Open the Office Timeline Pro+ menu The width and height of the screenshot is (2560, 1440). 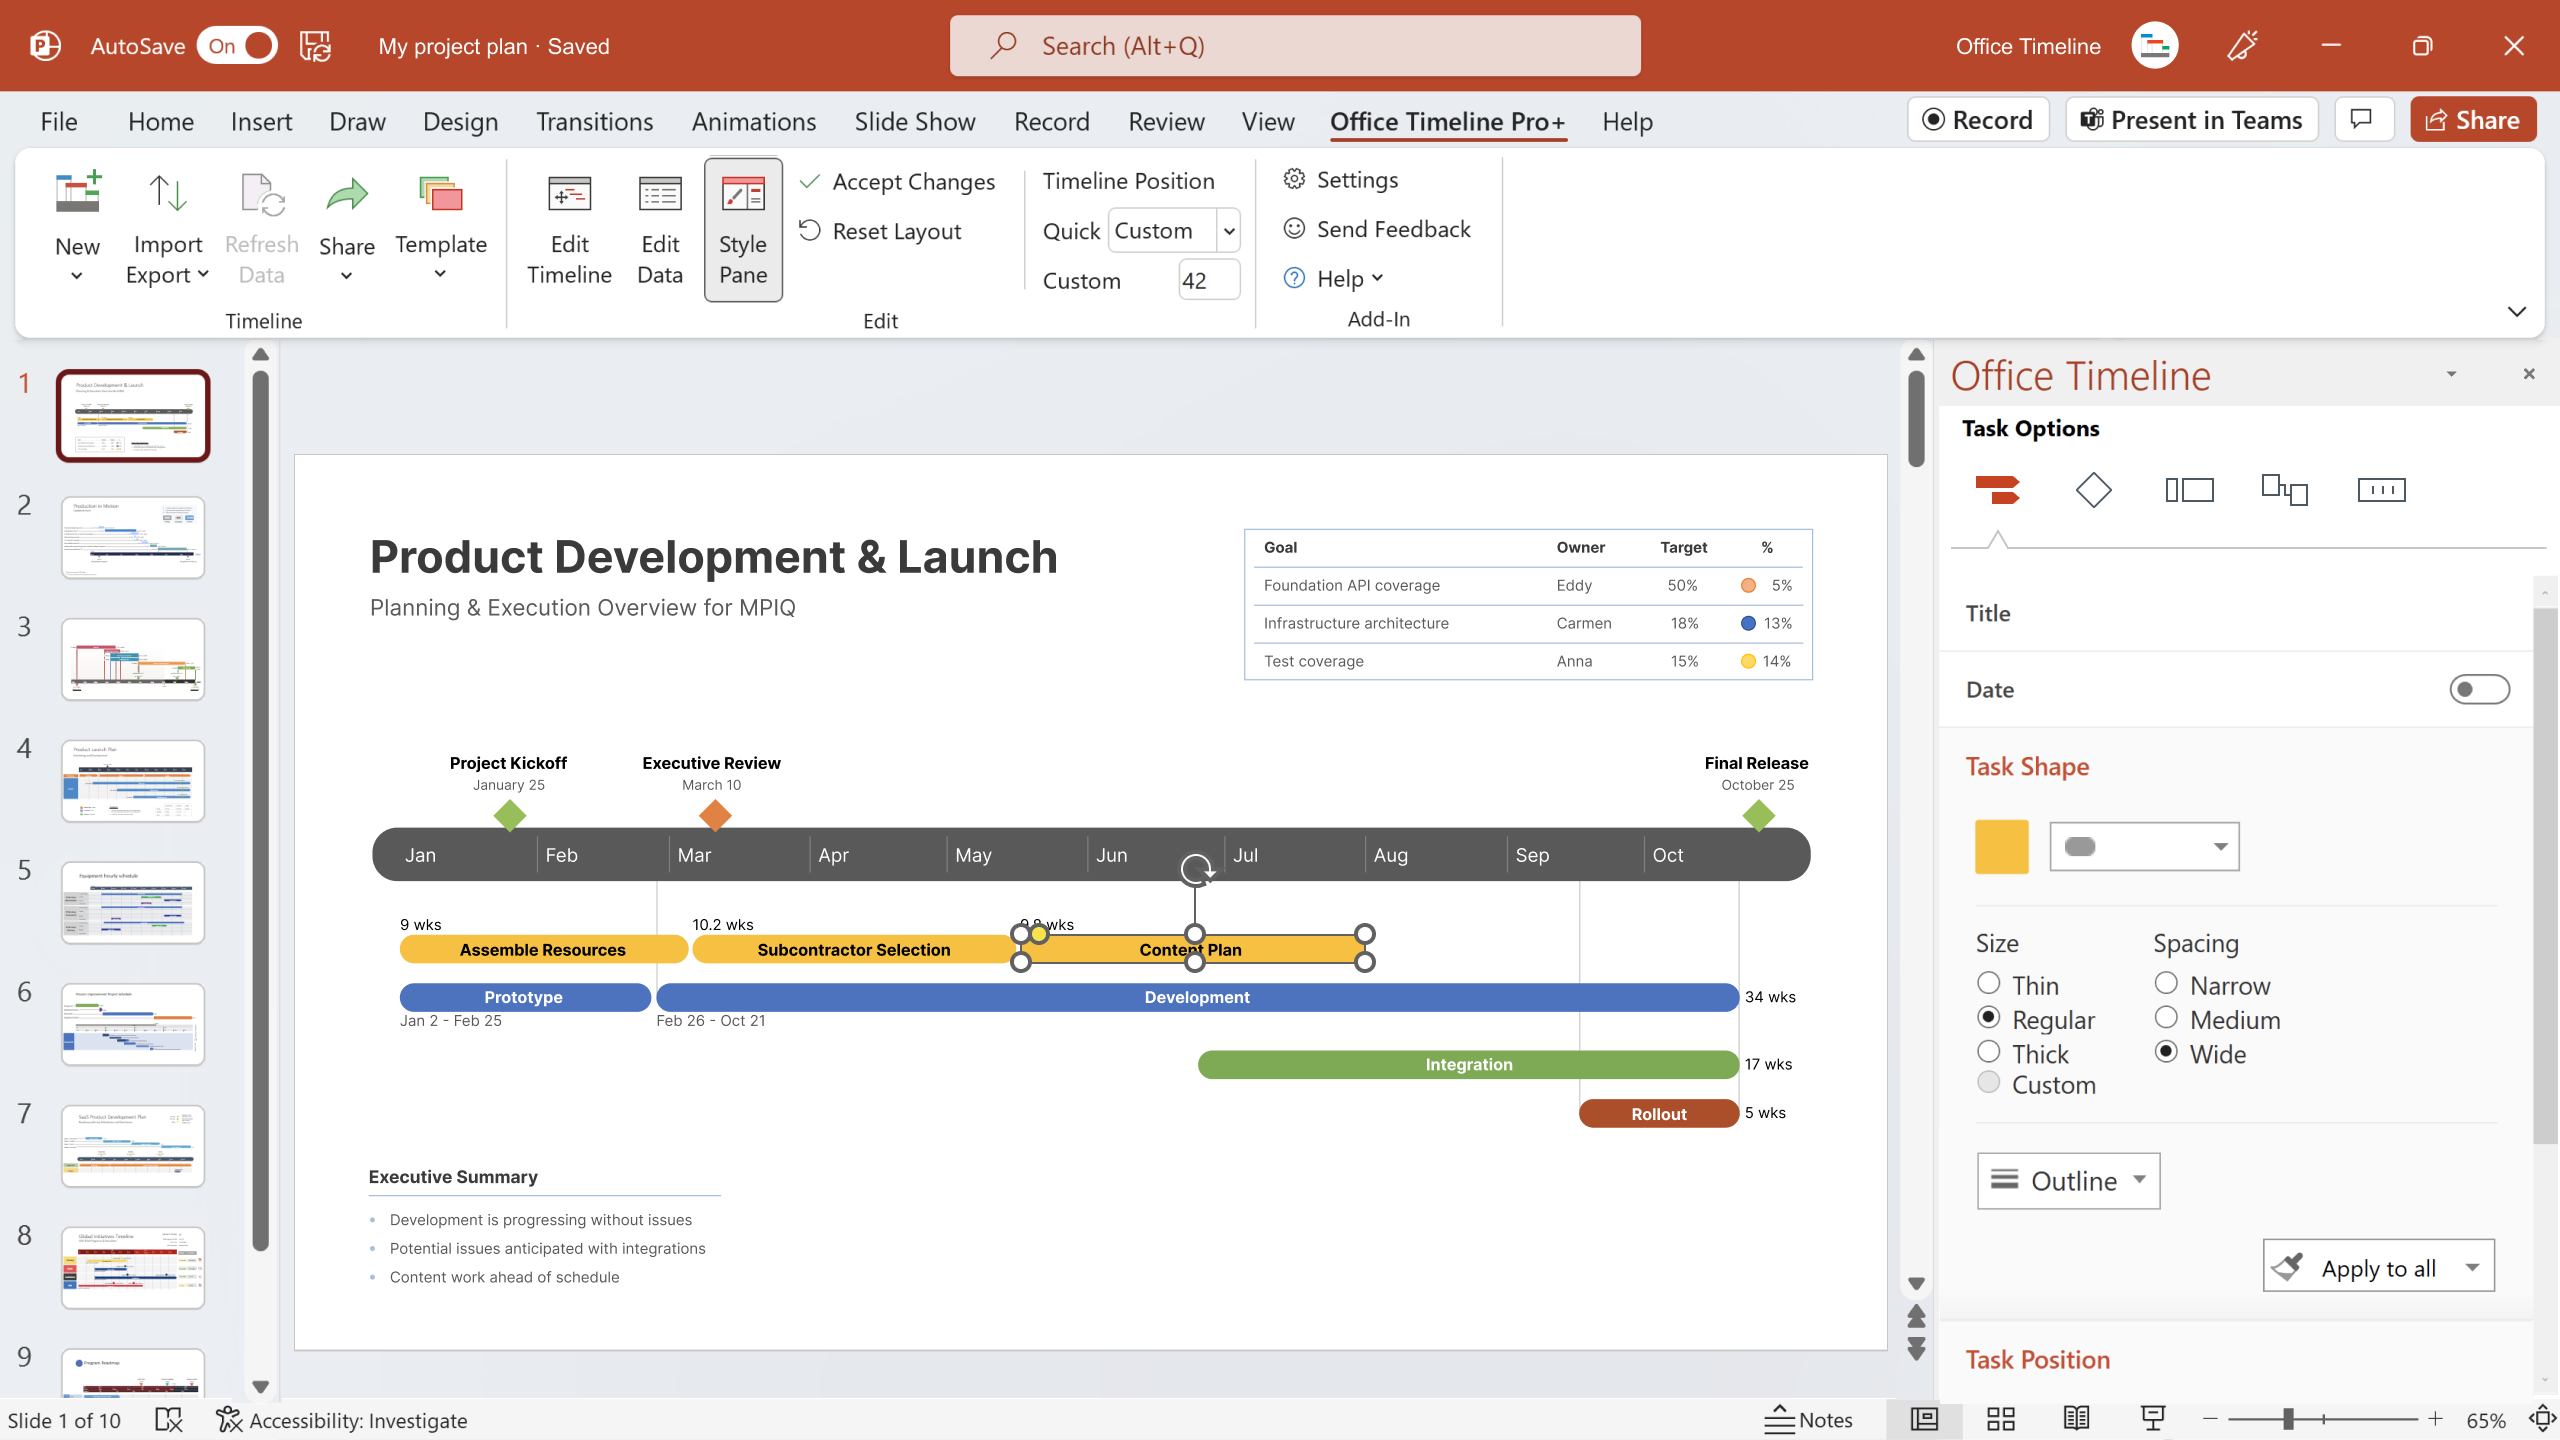(1445, 120)
